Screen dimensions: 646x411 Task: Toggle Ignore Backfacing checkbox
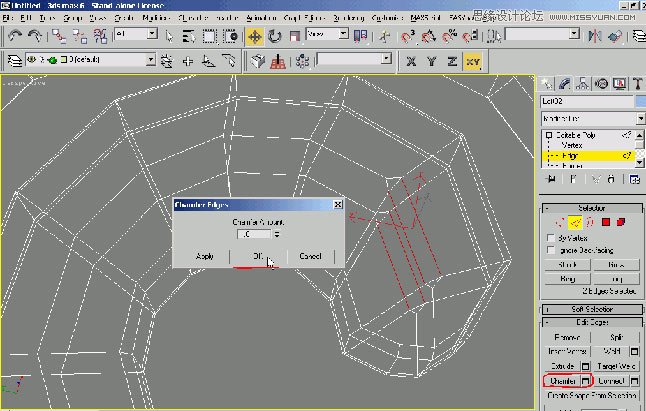[x=552, y=250]
